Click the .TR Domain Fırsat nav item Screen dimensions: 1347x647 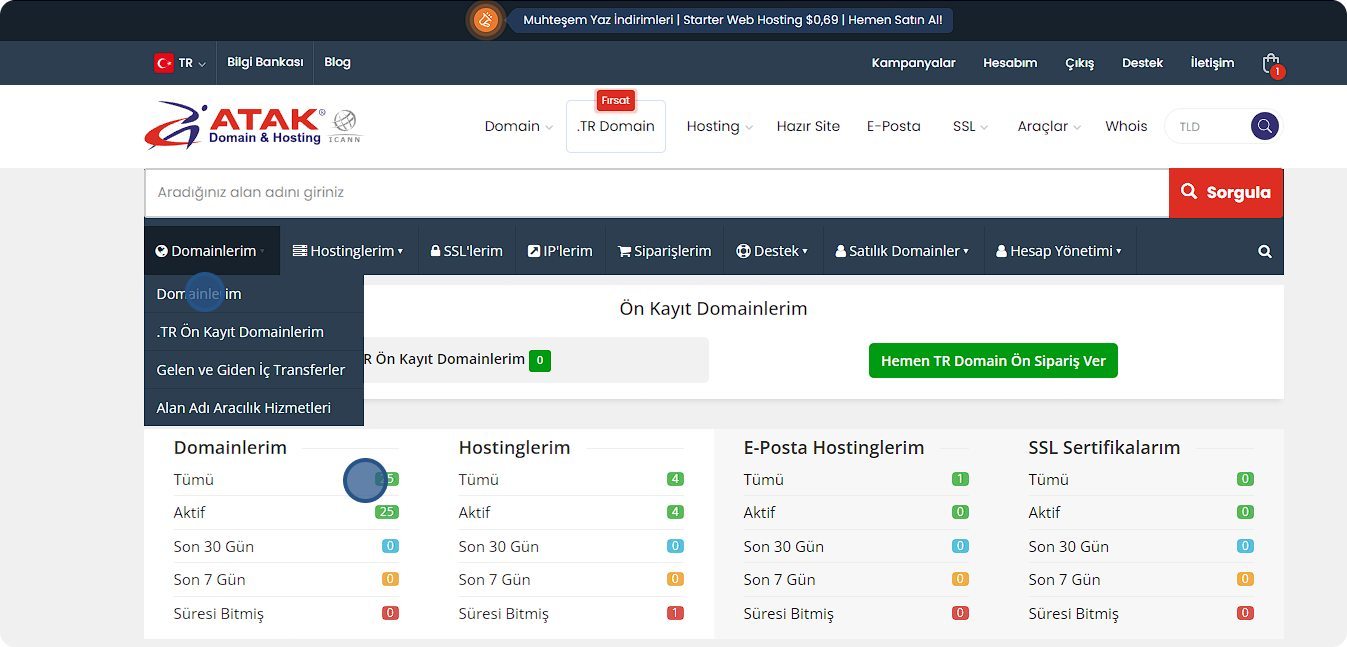point(615,126)
